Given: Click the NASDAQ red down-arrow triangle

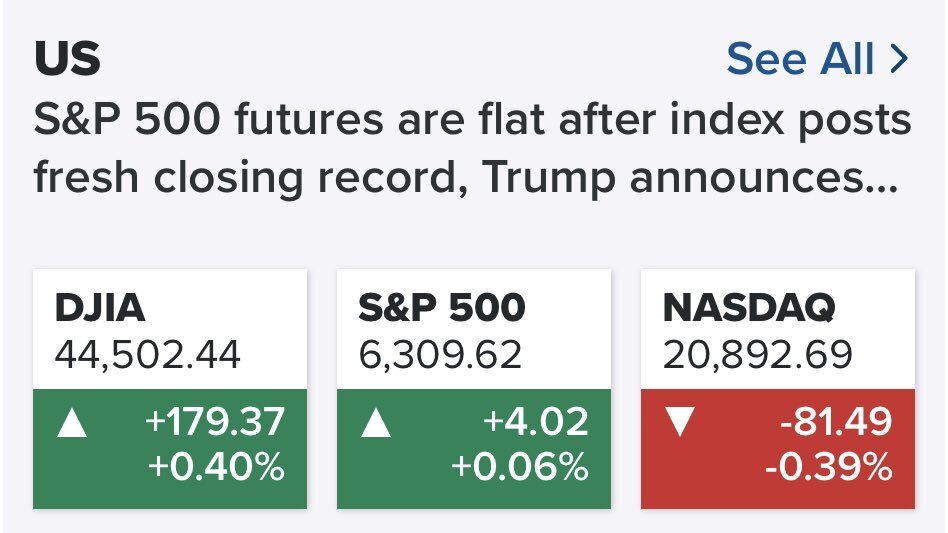Looking at the screenshot, I should (680, 424).
